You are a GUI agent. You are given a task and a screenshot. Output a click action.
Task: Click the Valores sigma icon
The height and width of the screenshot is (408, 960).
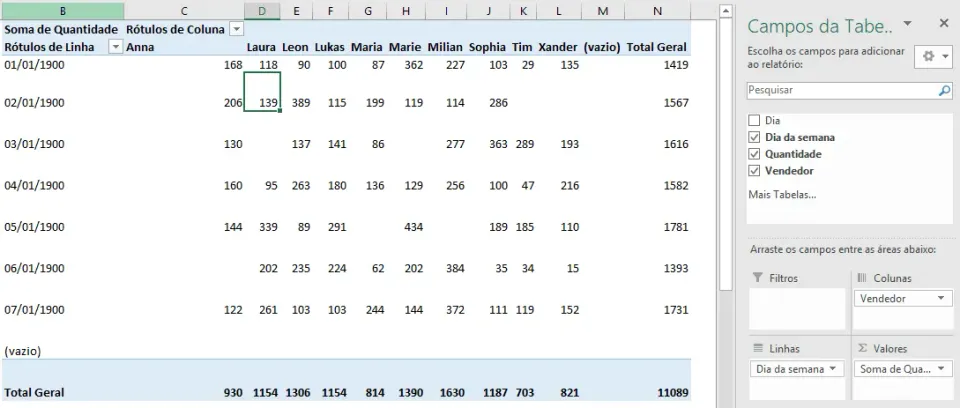862,348
